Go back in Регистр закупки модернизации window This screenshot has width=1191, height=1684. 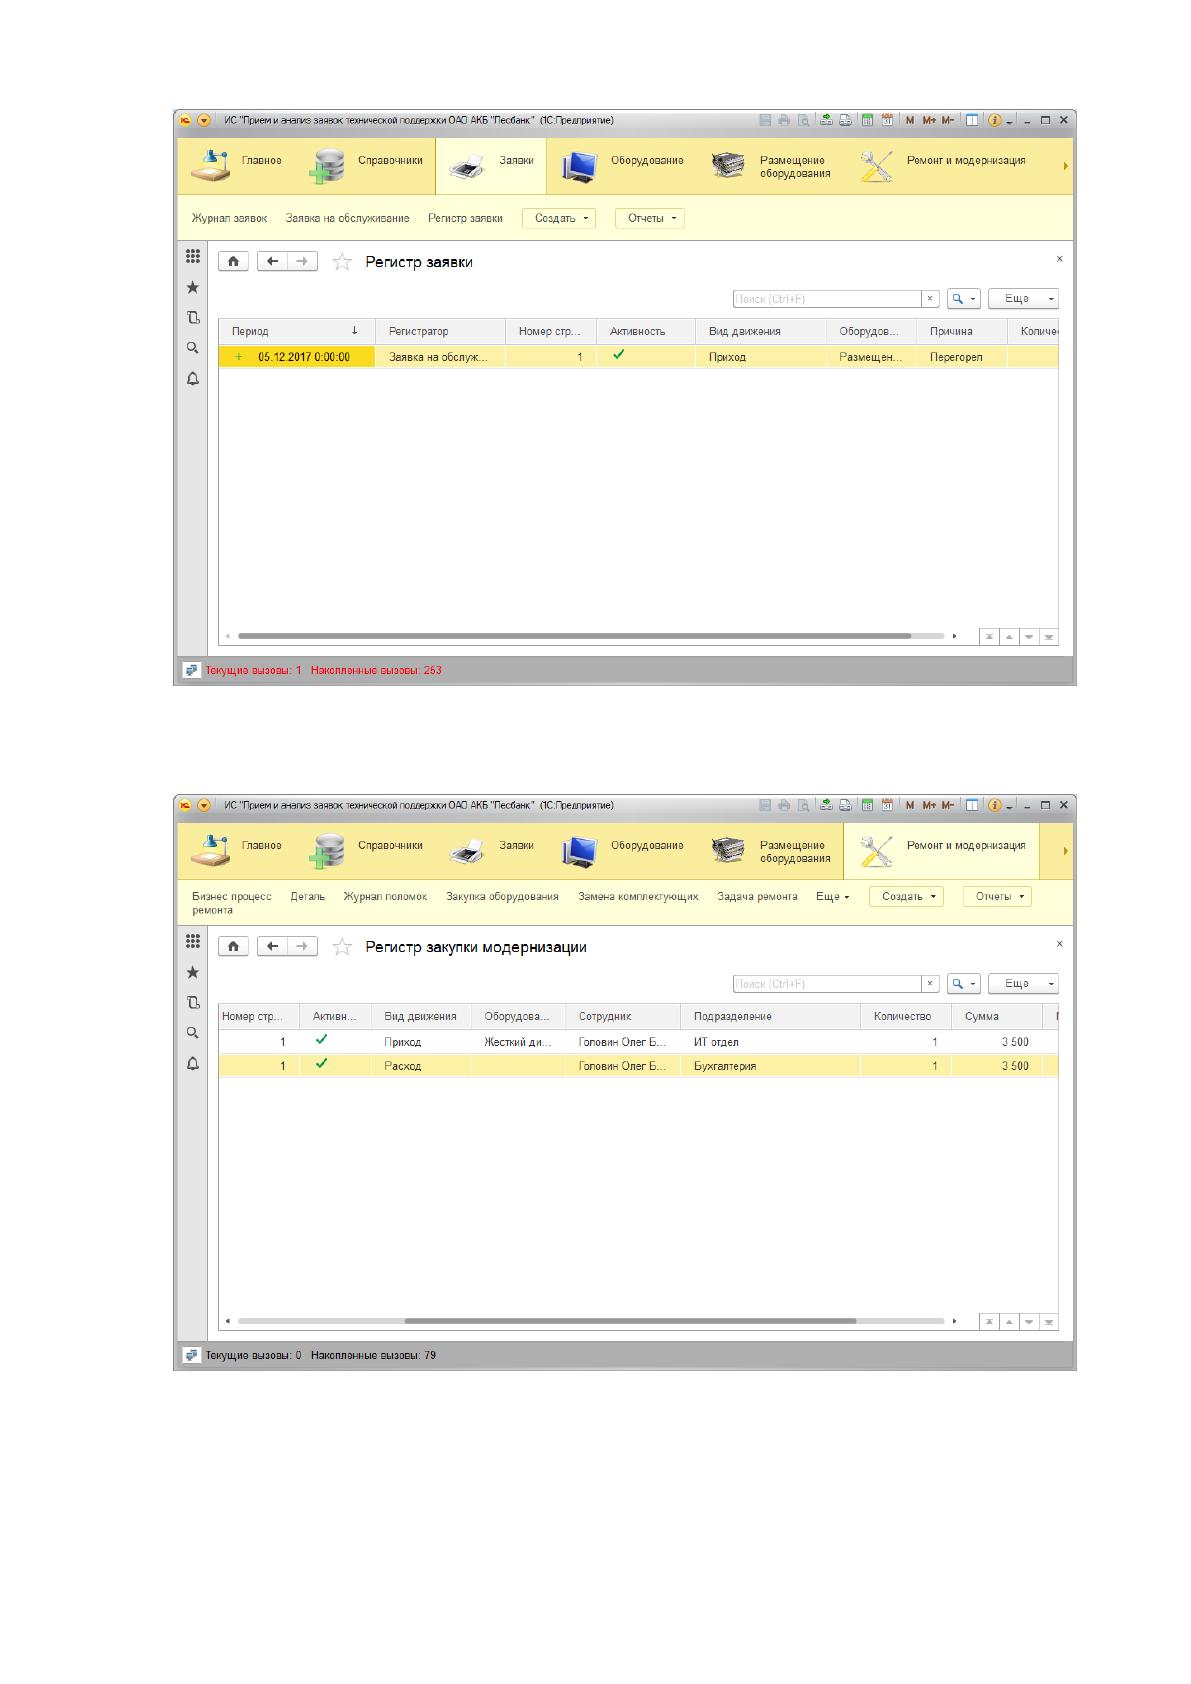coord(273,946)
